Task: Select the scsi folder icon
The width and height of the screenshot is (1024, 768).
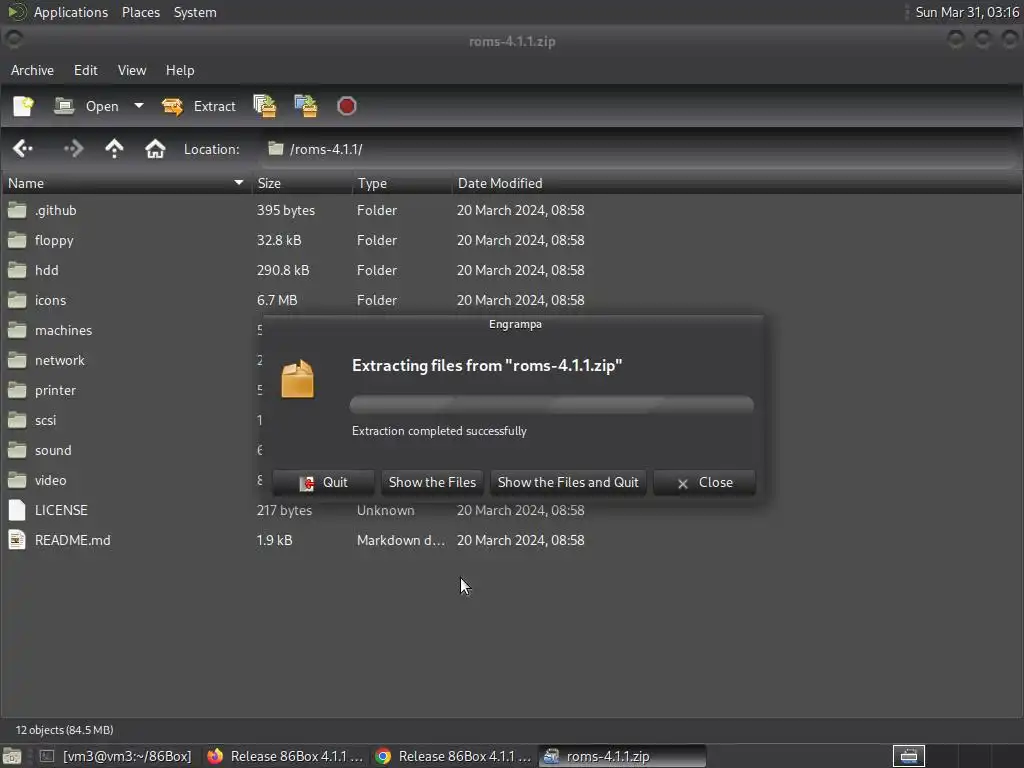Action: (17, 421)
